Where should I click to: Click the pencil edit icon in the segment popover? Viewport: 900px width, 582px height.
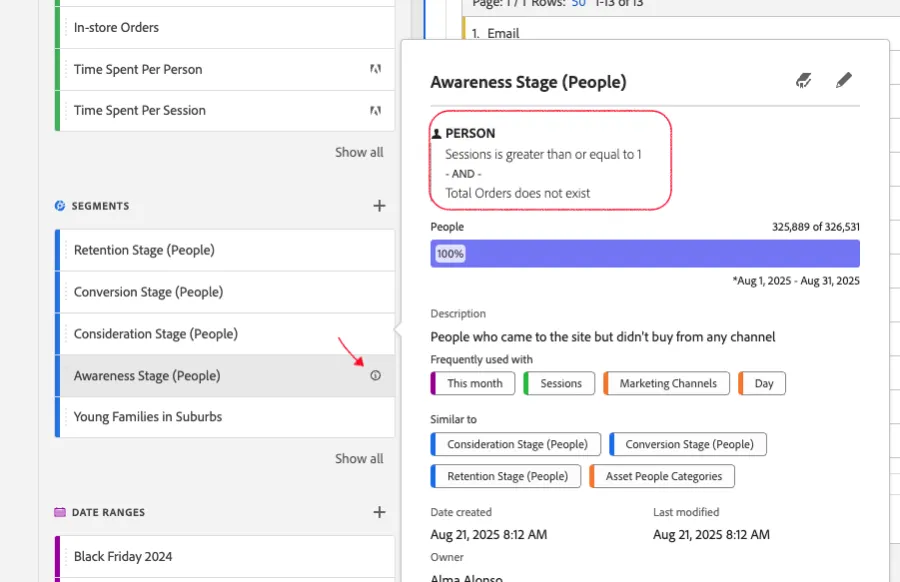coord(844,80)
